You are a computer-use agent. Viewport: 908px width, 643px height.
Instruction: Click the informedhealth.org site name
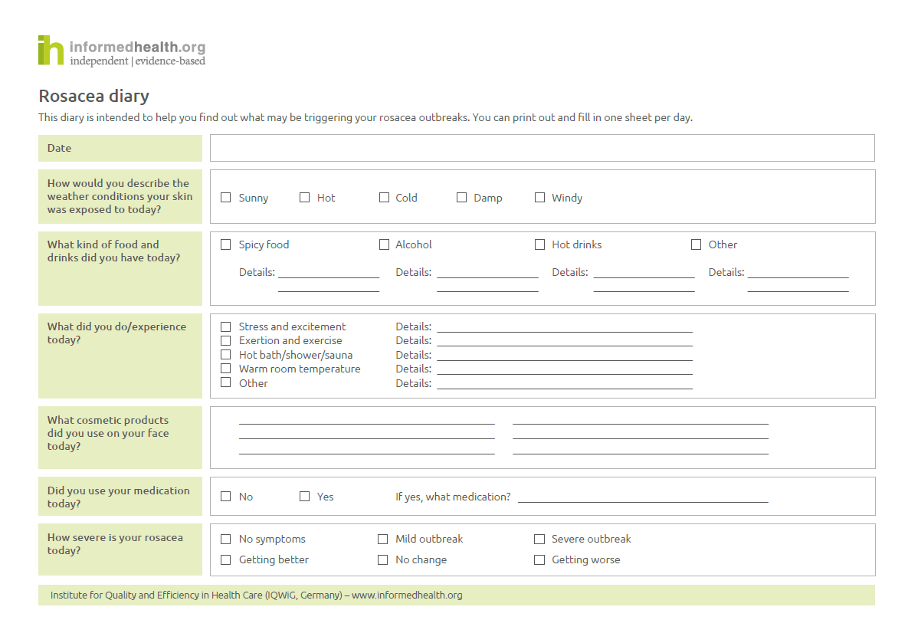[x=137, y=47]
